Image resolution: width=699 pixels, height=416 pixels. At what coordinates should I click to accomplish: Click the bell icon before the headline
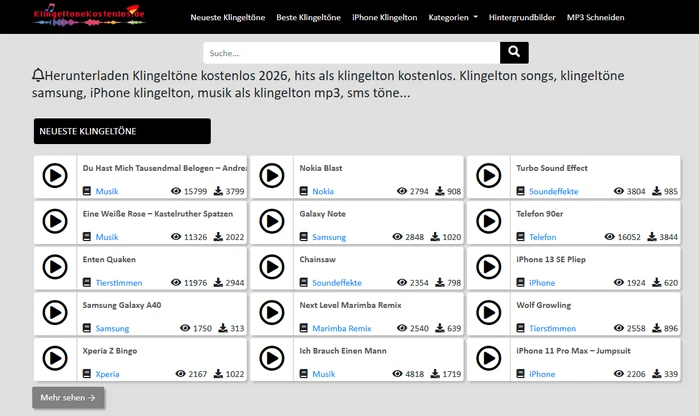tap(38, 75)
